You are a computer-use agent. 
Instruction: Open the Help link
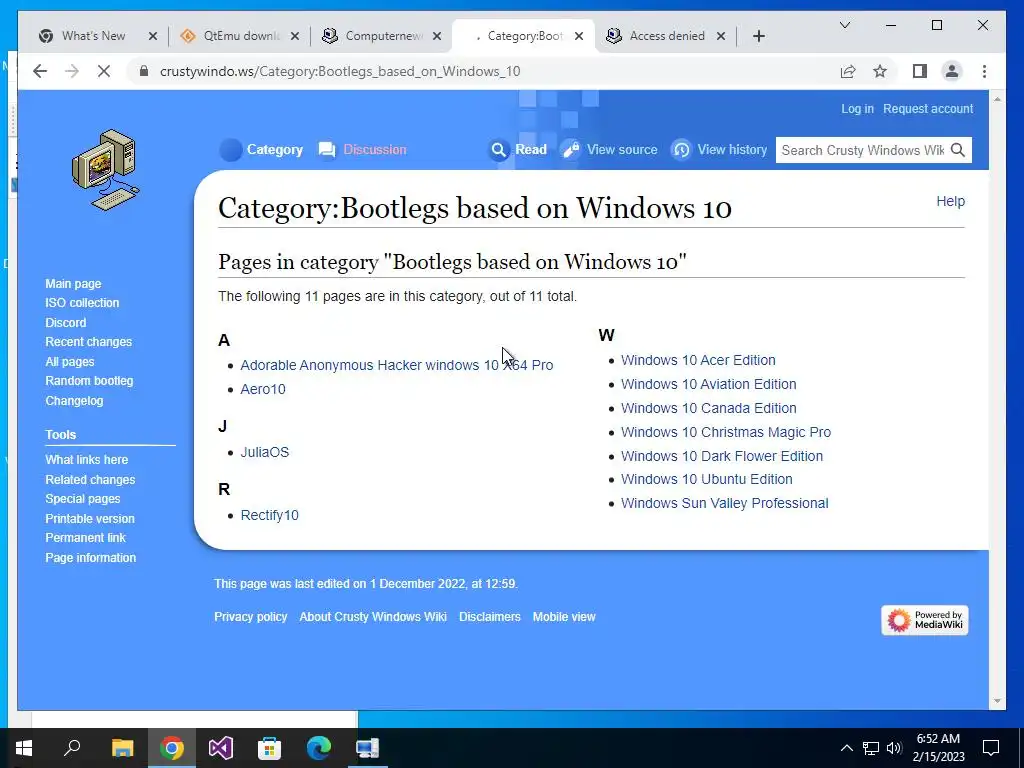[x=950, y=201]
